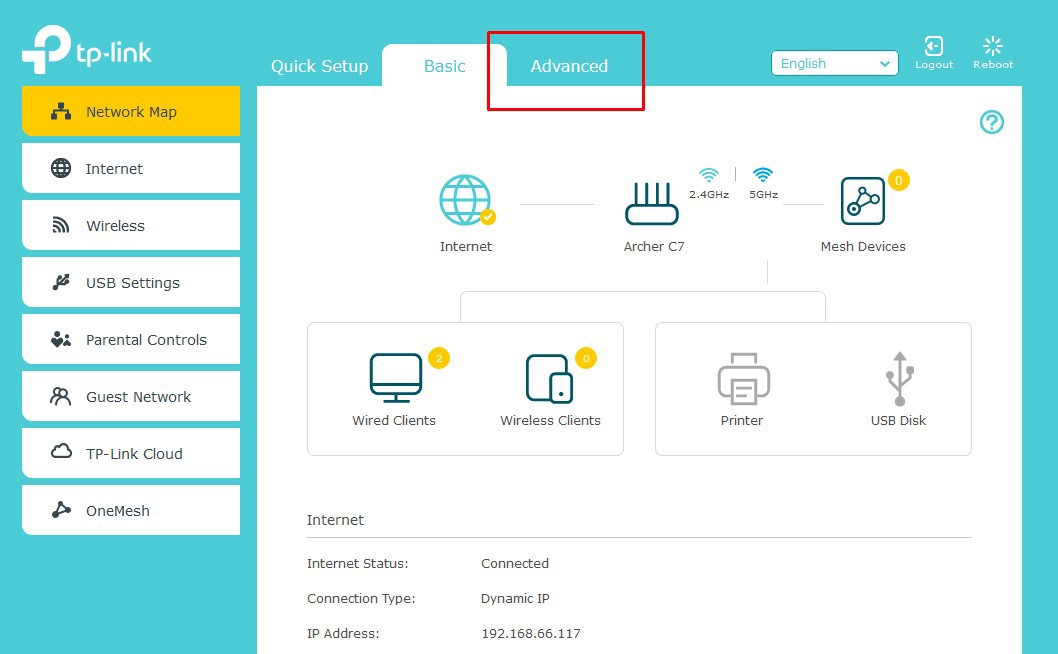Switch to the Advanced tab
The width and height of the screenshot is (1058, 654).
click(569, 66)
